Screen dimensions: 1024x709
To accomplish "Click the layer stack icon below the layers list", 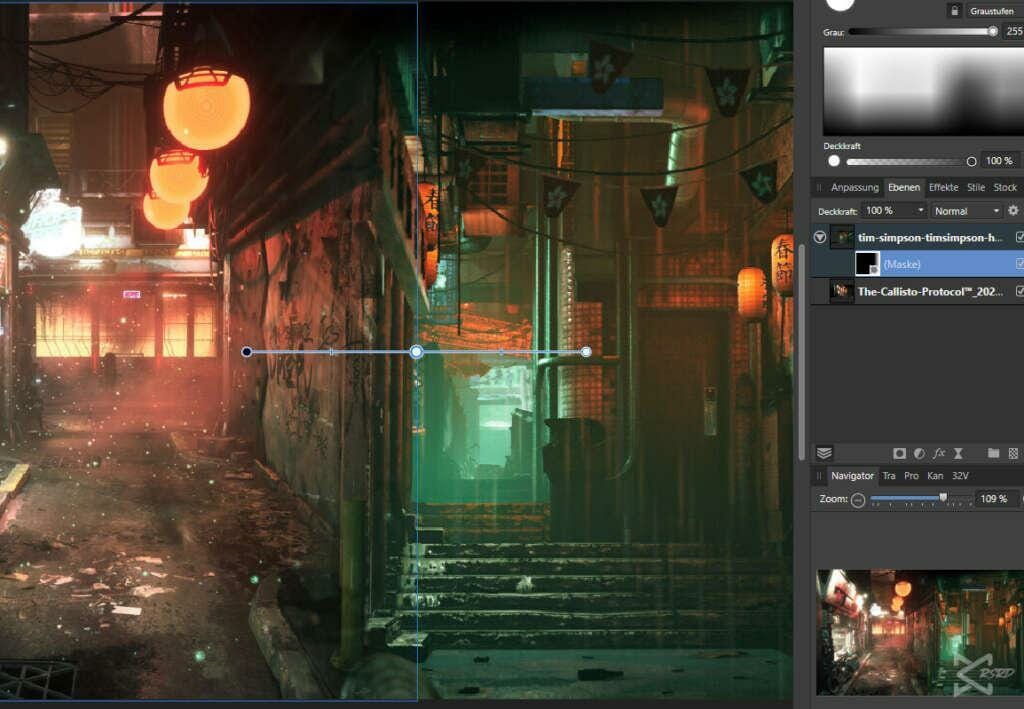I will click(824, 453).
